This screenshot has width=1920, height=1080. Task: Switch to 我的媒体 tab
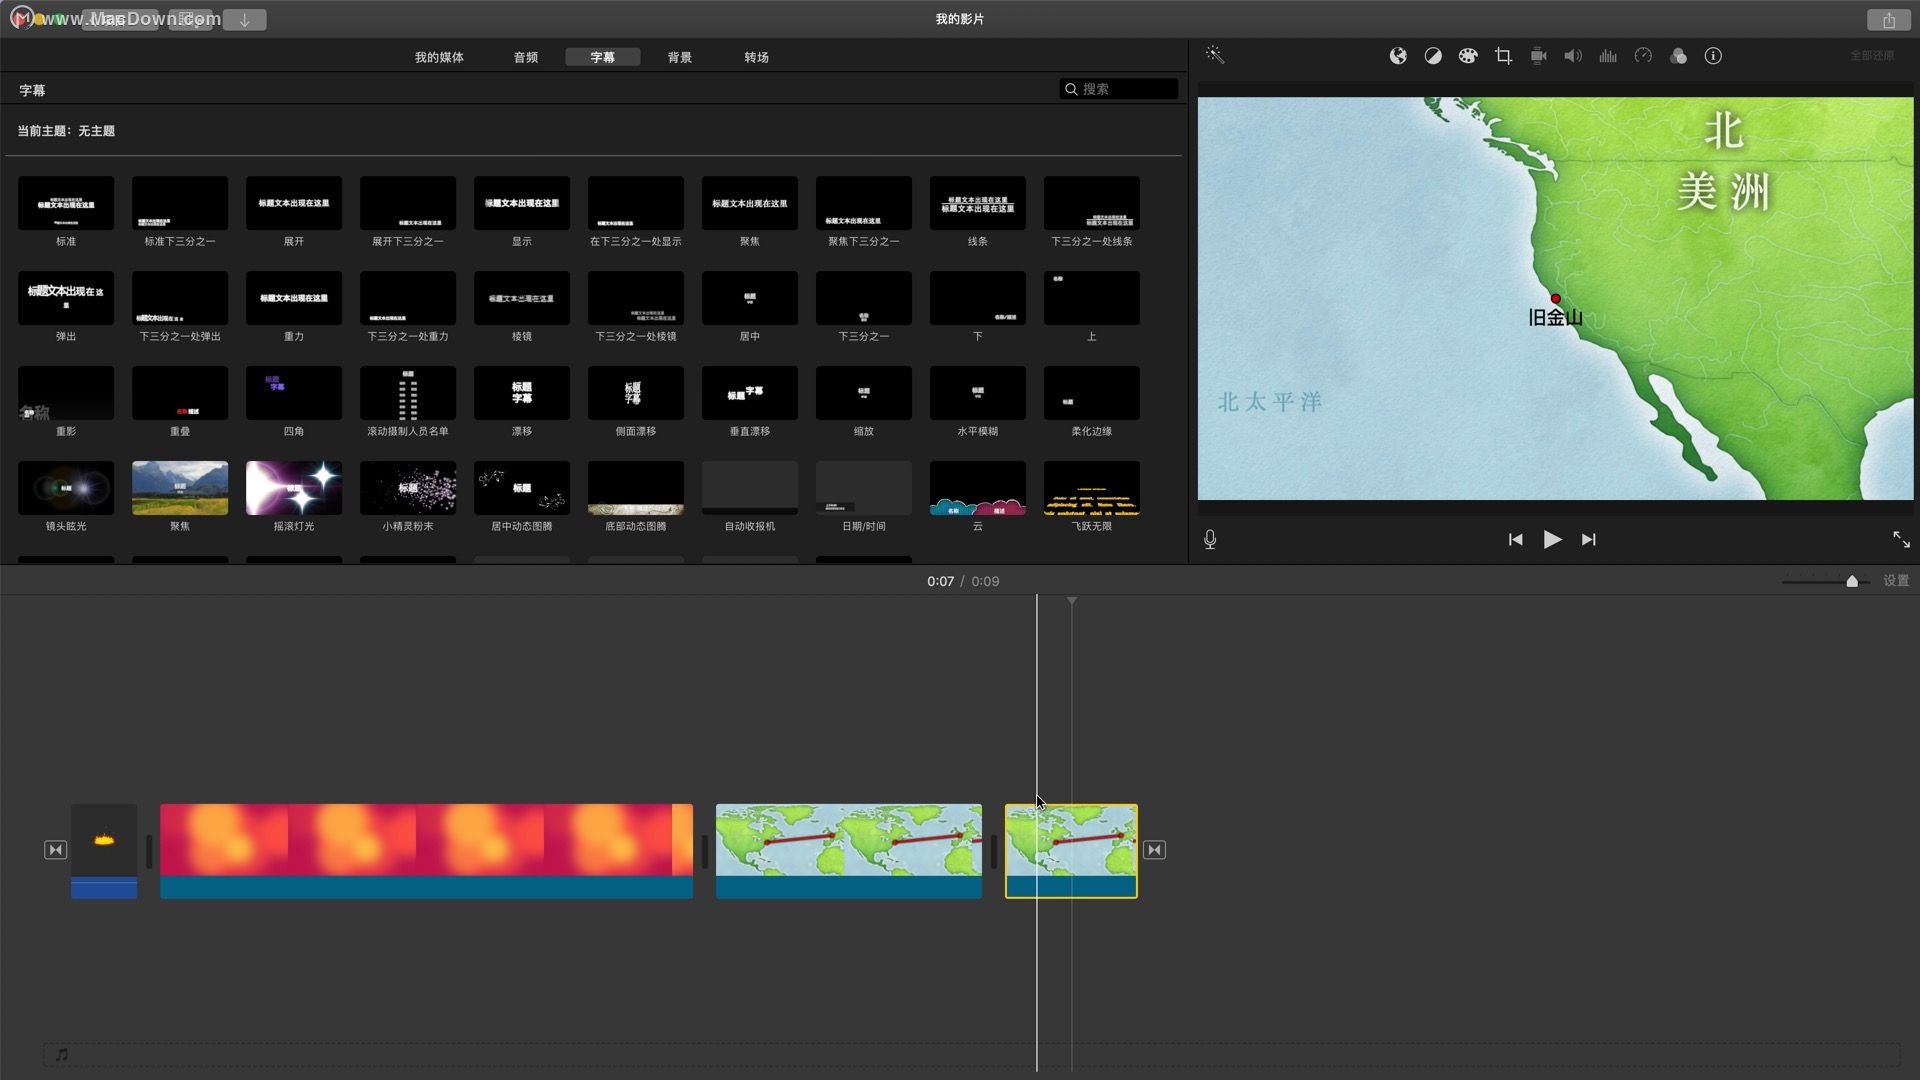439,57
